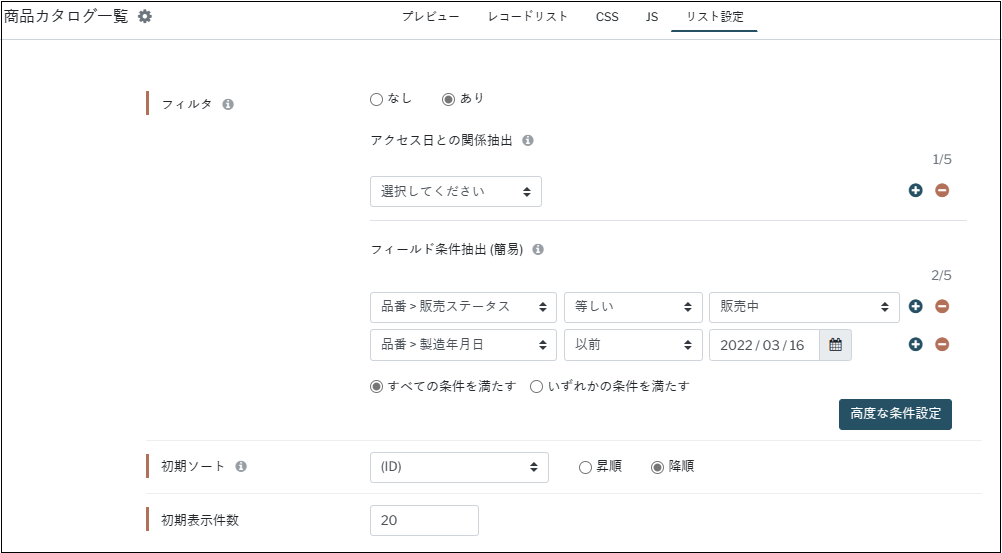Viewport: 1002px width, 553px height.
Task: Click info icon beside フィルタ label
Action: 228,104
